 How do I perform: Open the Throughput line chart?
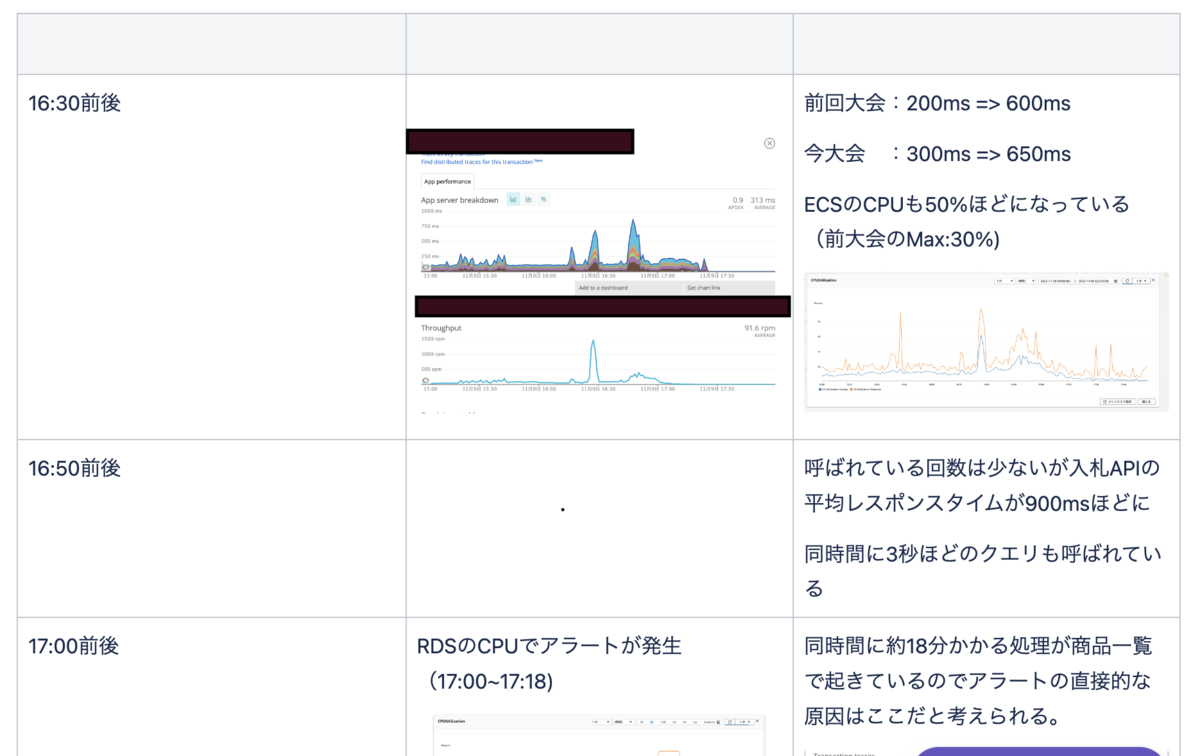pyautogui.click(x=598, y=362)
